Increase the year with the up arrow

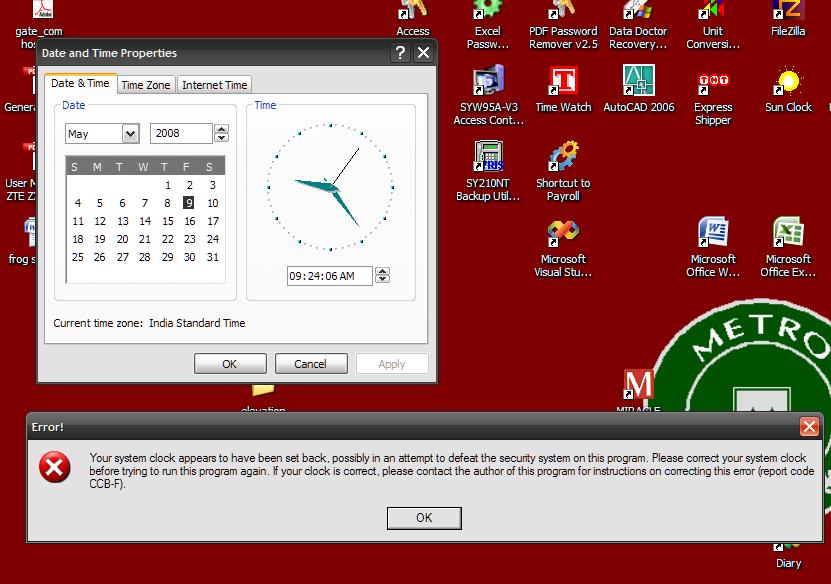tap(222, 129)
